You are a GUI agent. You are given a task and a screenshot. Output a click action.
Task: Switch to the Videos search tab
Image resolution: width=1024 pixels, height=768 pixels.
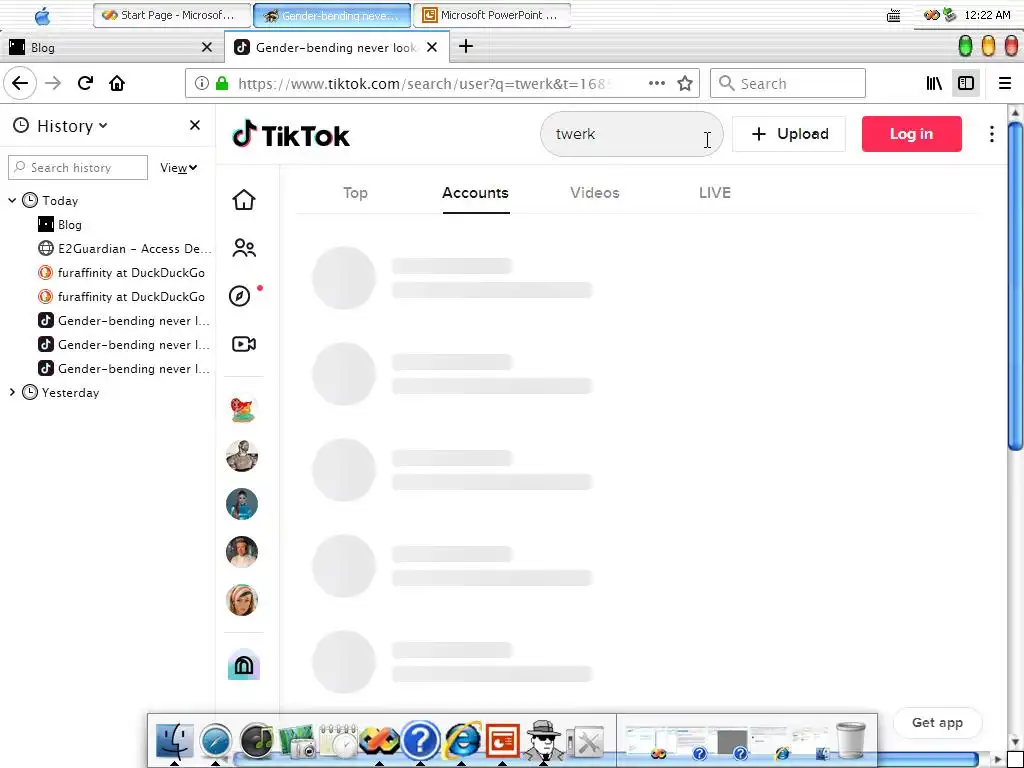[594, 193]
